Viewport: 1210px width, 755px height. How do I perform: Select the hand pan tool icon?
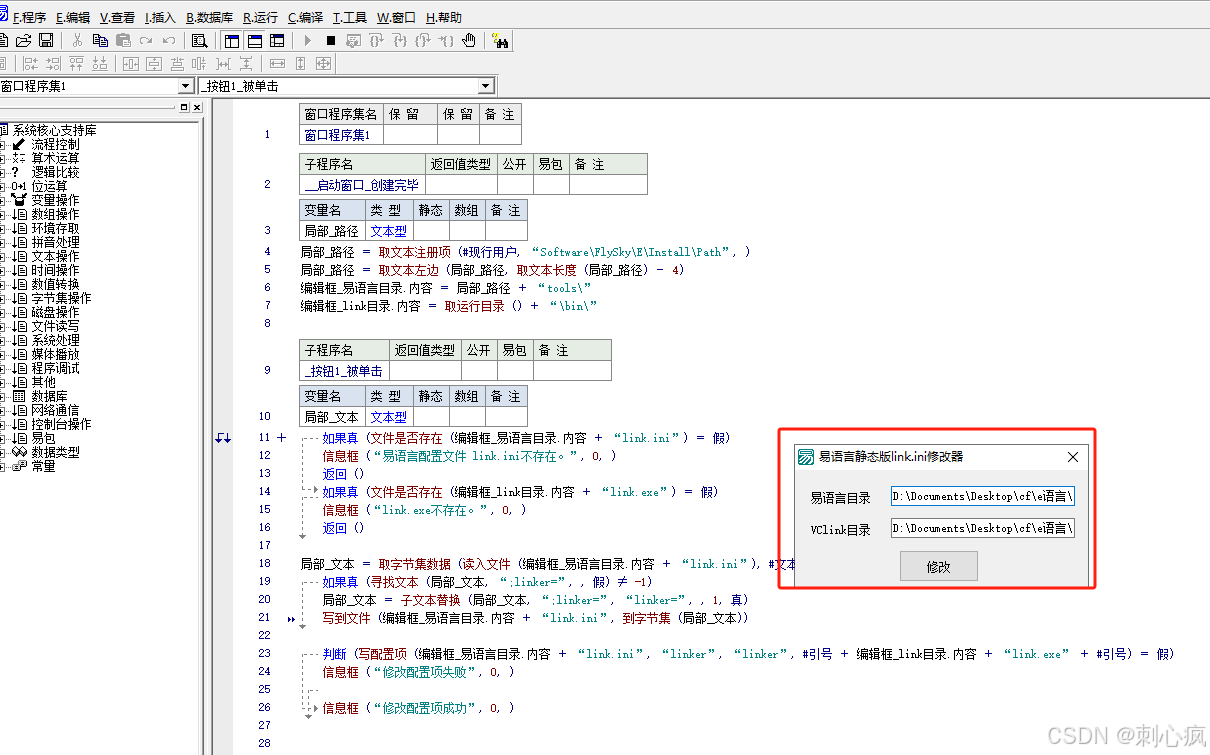click(x=469, y=40)
